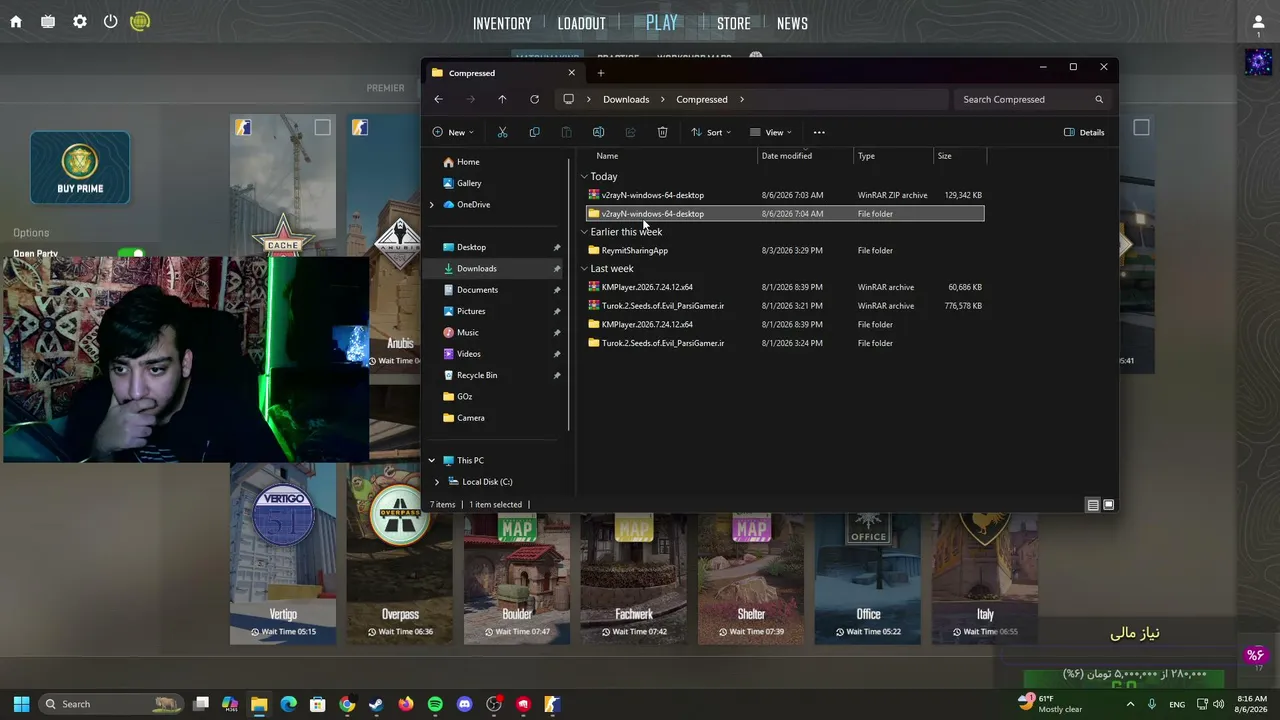Open the STORE menu in CS2
Screen dimensions: 1280x720
tap(733, 24)
